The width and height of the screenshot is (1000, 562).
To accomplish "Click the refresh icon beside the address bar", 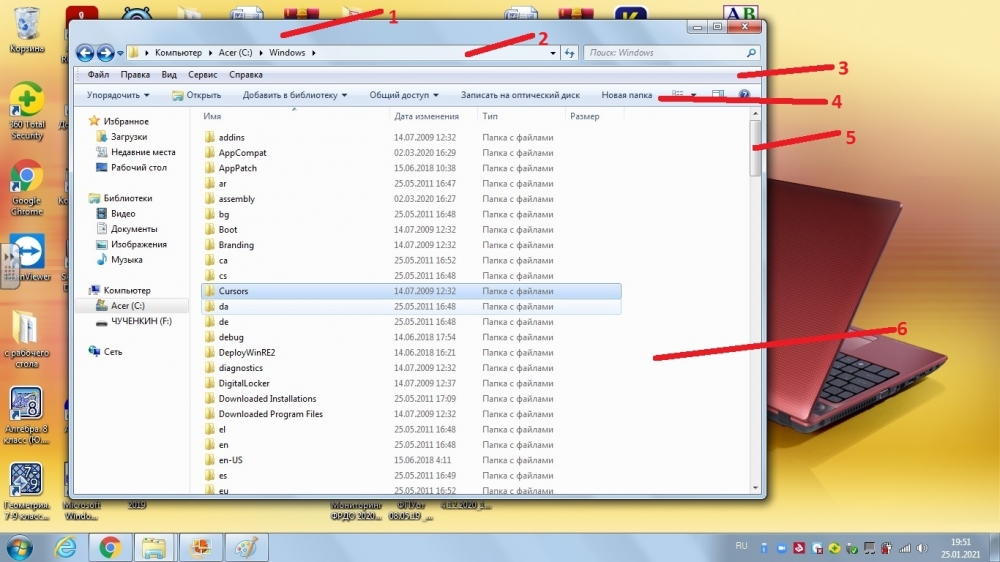I will click(569, 53).
